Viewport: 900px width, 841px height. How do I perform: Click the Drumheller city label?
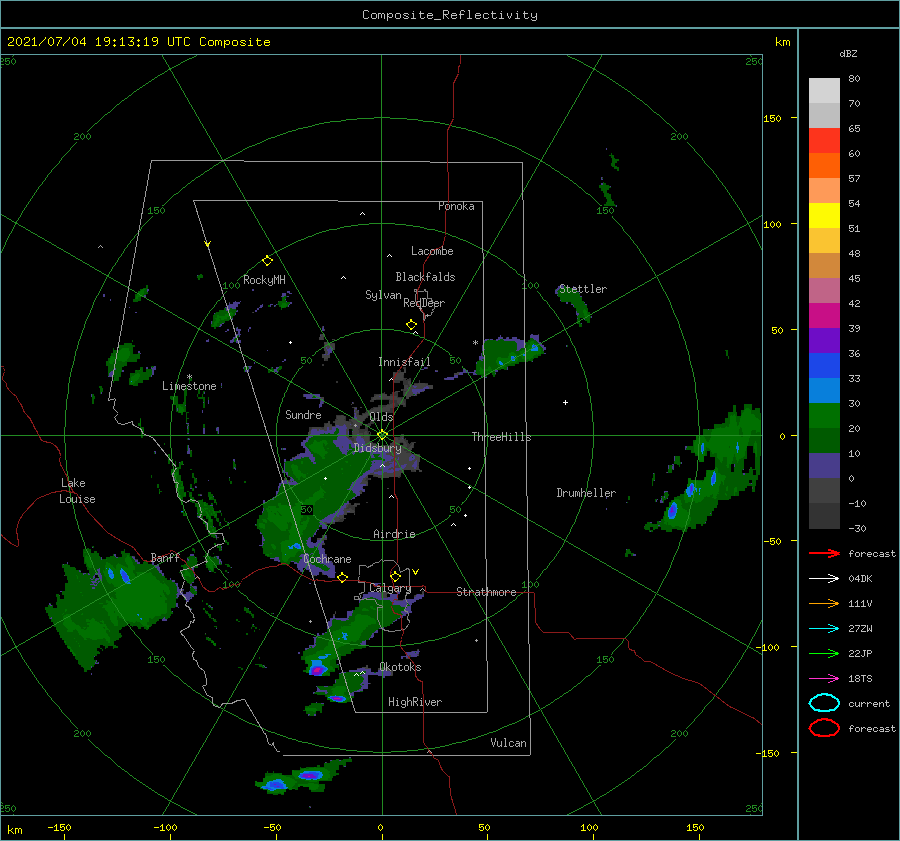click(x=586, y=493)
